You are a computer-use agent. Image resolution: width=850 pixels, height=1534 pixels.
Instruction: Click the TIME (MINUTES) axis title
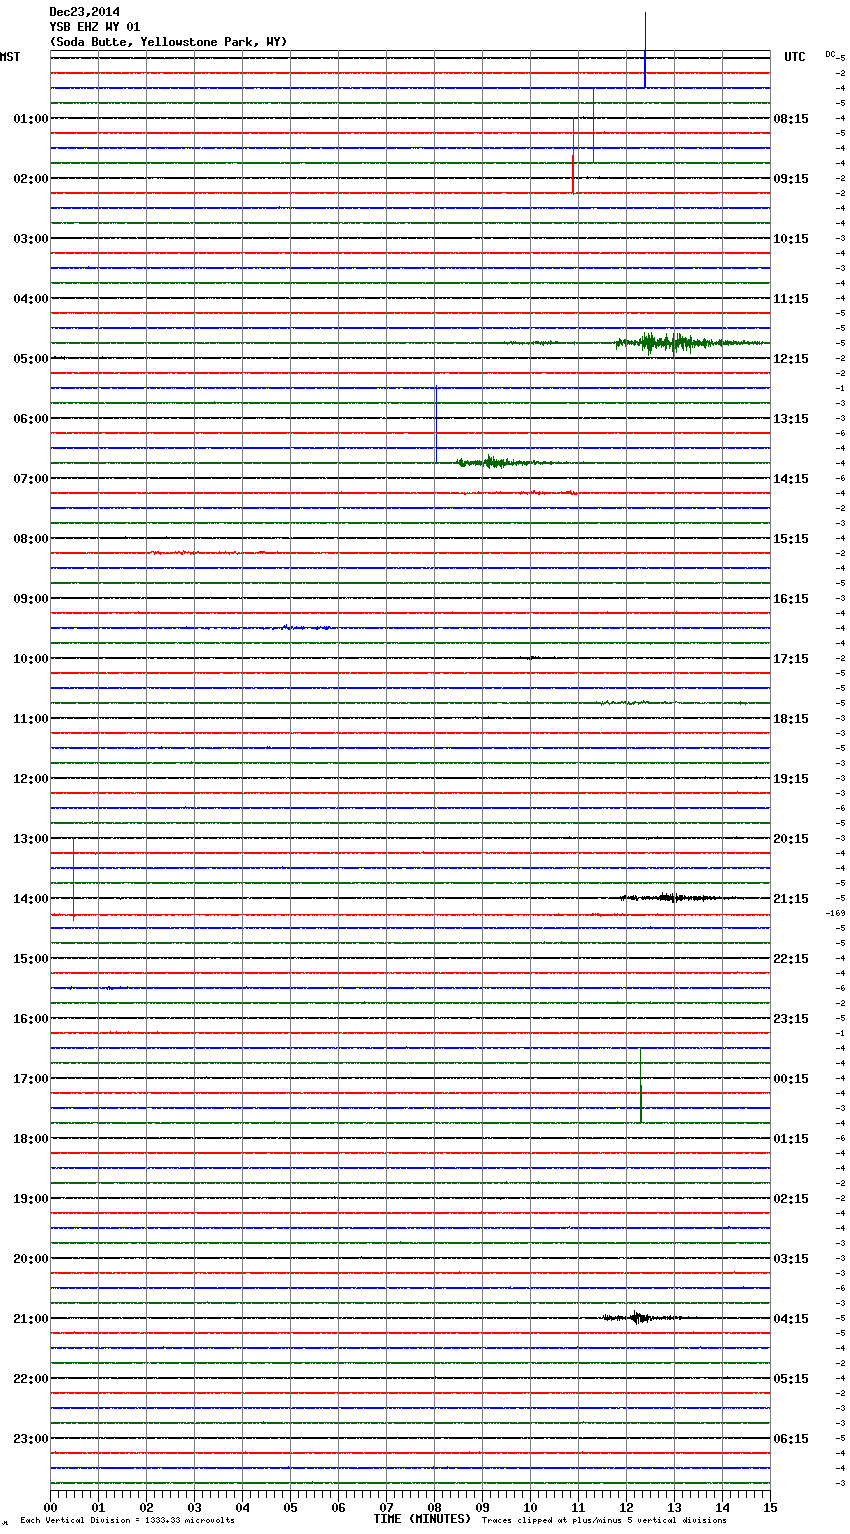click(x=422, y=1519)
